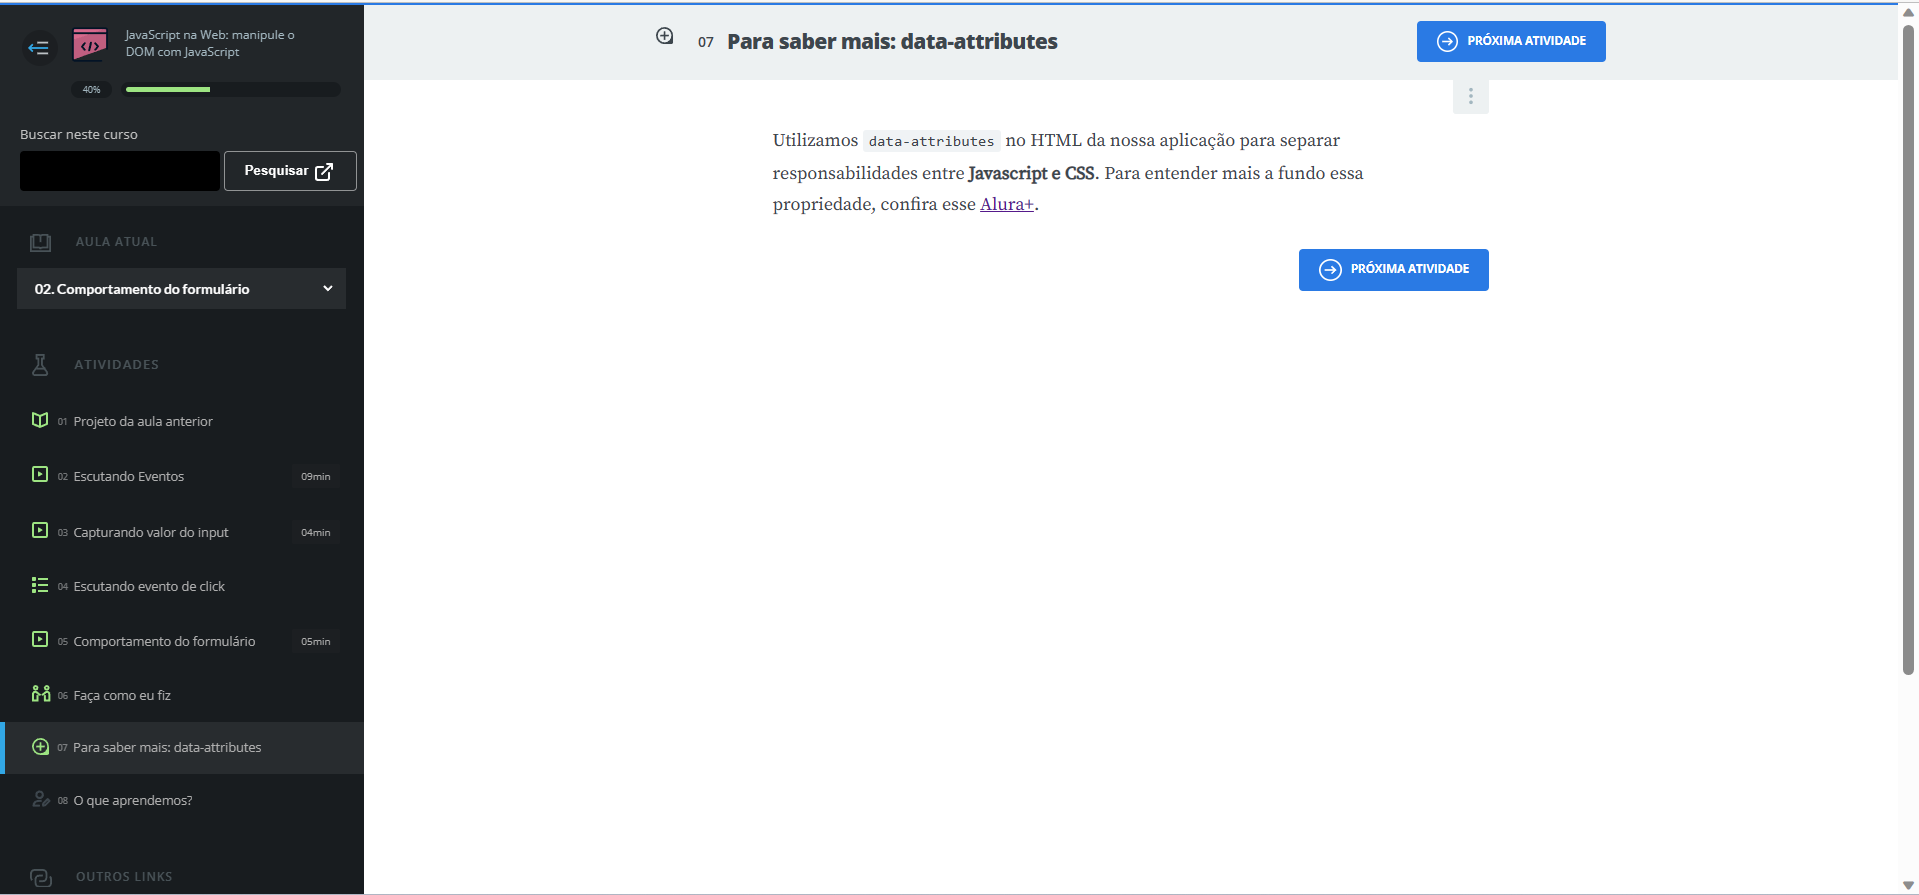Screen dimensions: 1919x895
Task: Click the ATIVIDADES section label
Action: tap(116, 365)
